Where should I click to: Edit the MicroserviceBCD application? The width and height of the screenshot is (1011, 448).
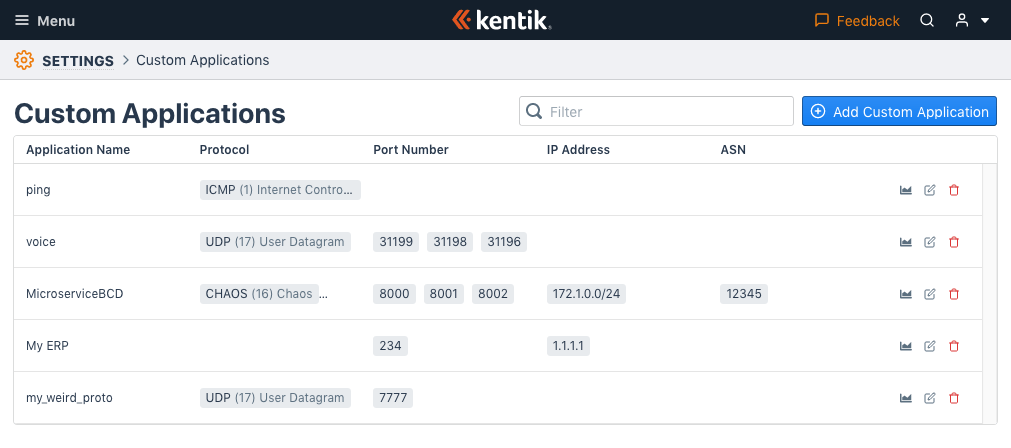(930, 294)
